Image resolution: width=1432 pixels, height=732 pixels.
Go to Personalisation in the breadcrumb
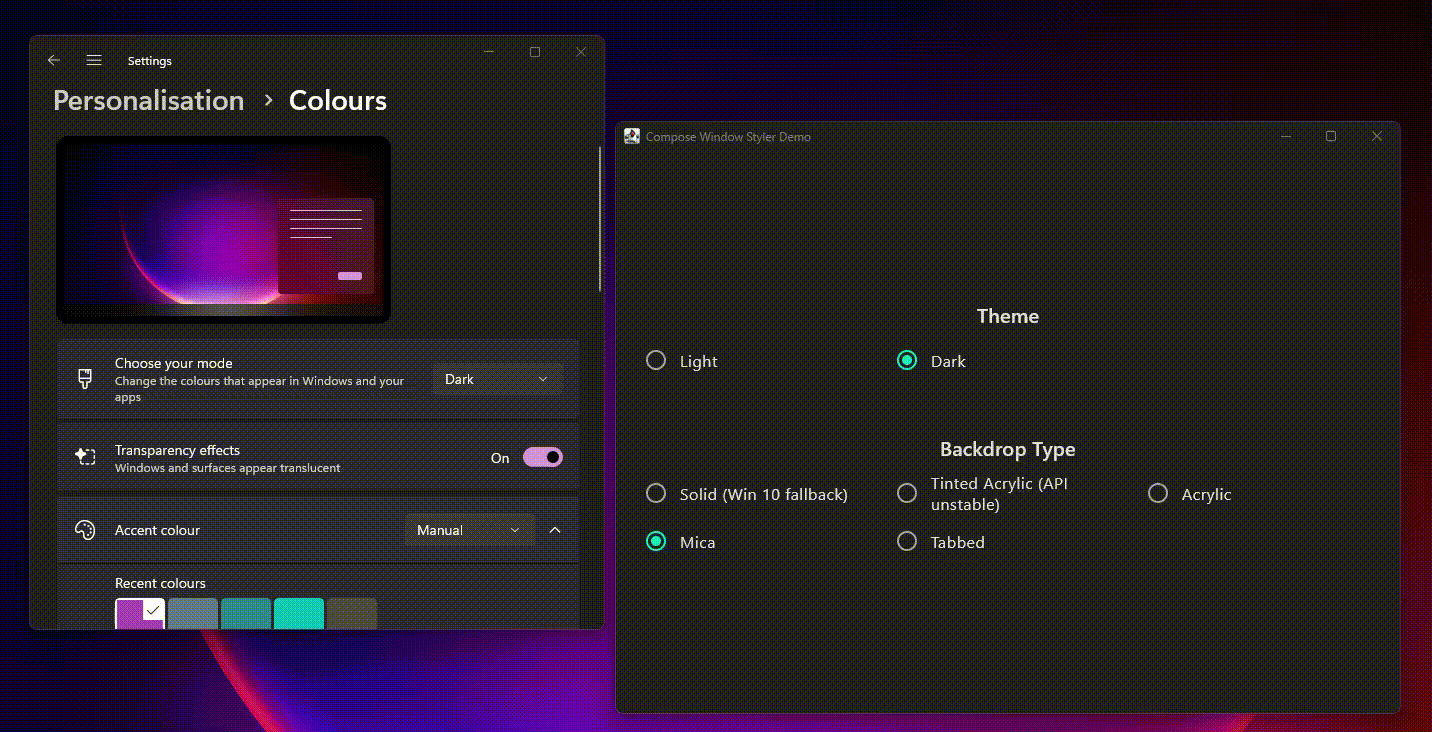click(148, 101)
